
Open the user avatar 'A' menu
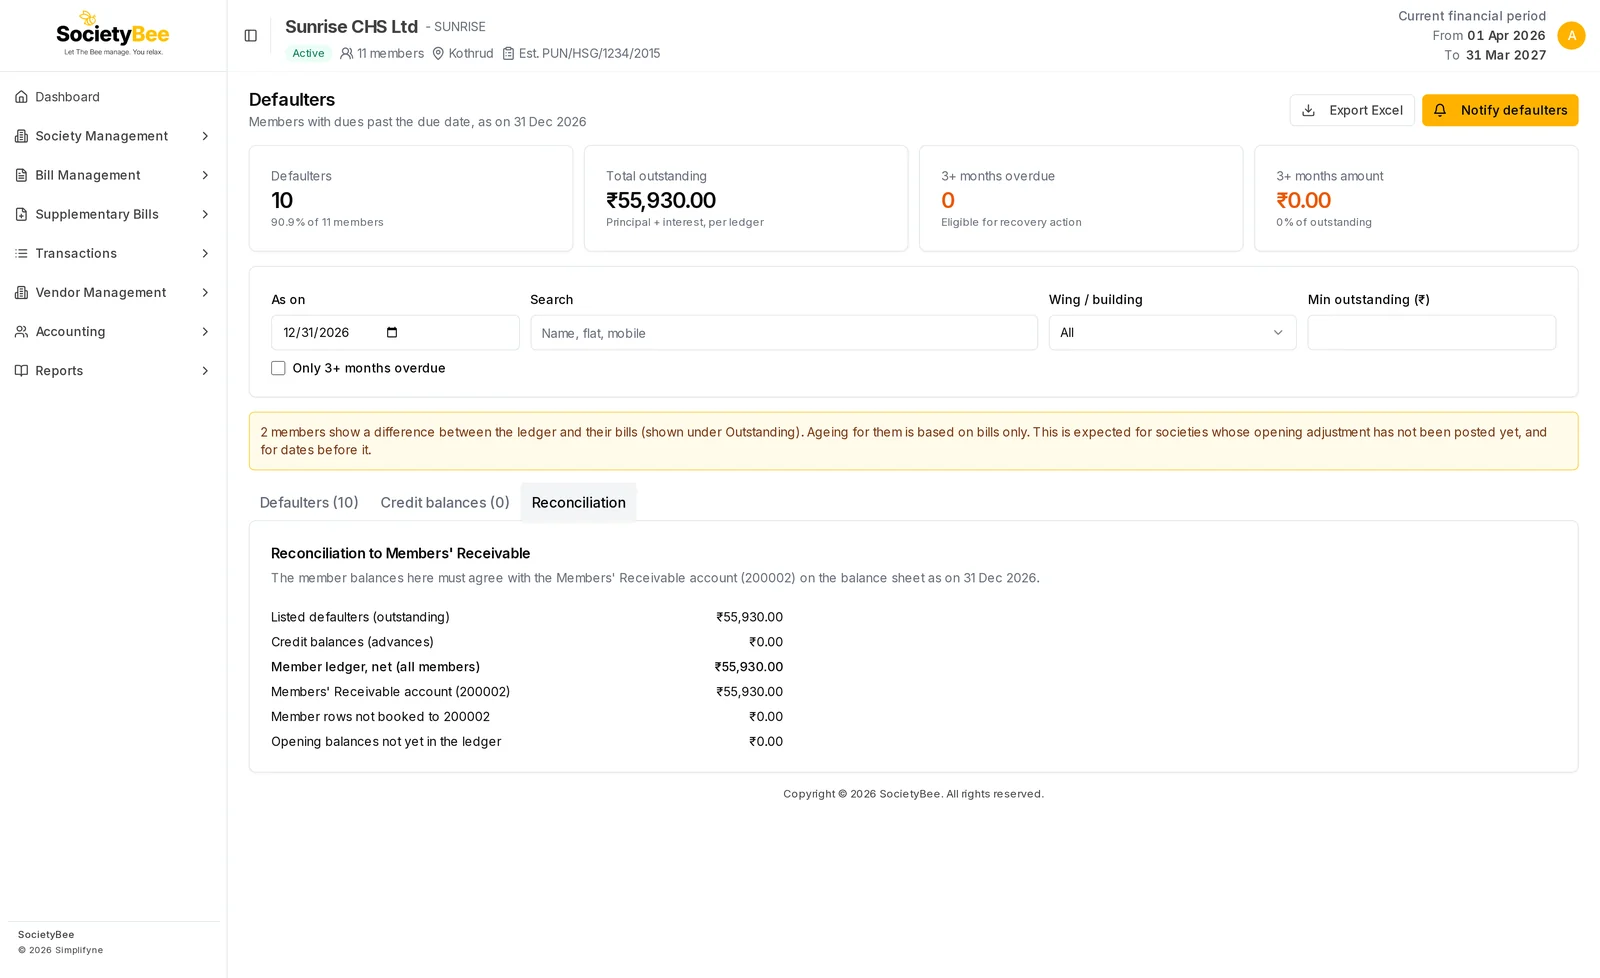pyautogui.click(x=1571, y=36)
